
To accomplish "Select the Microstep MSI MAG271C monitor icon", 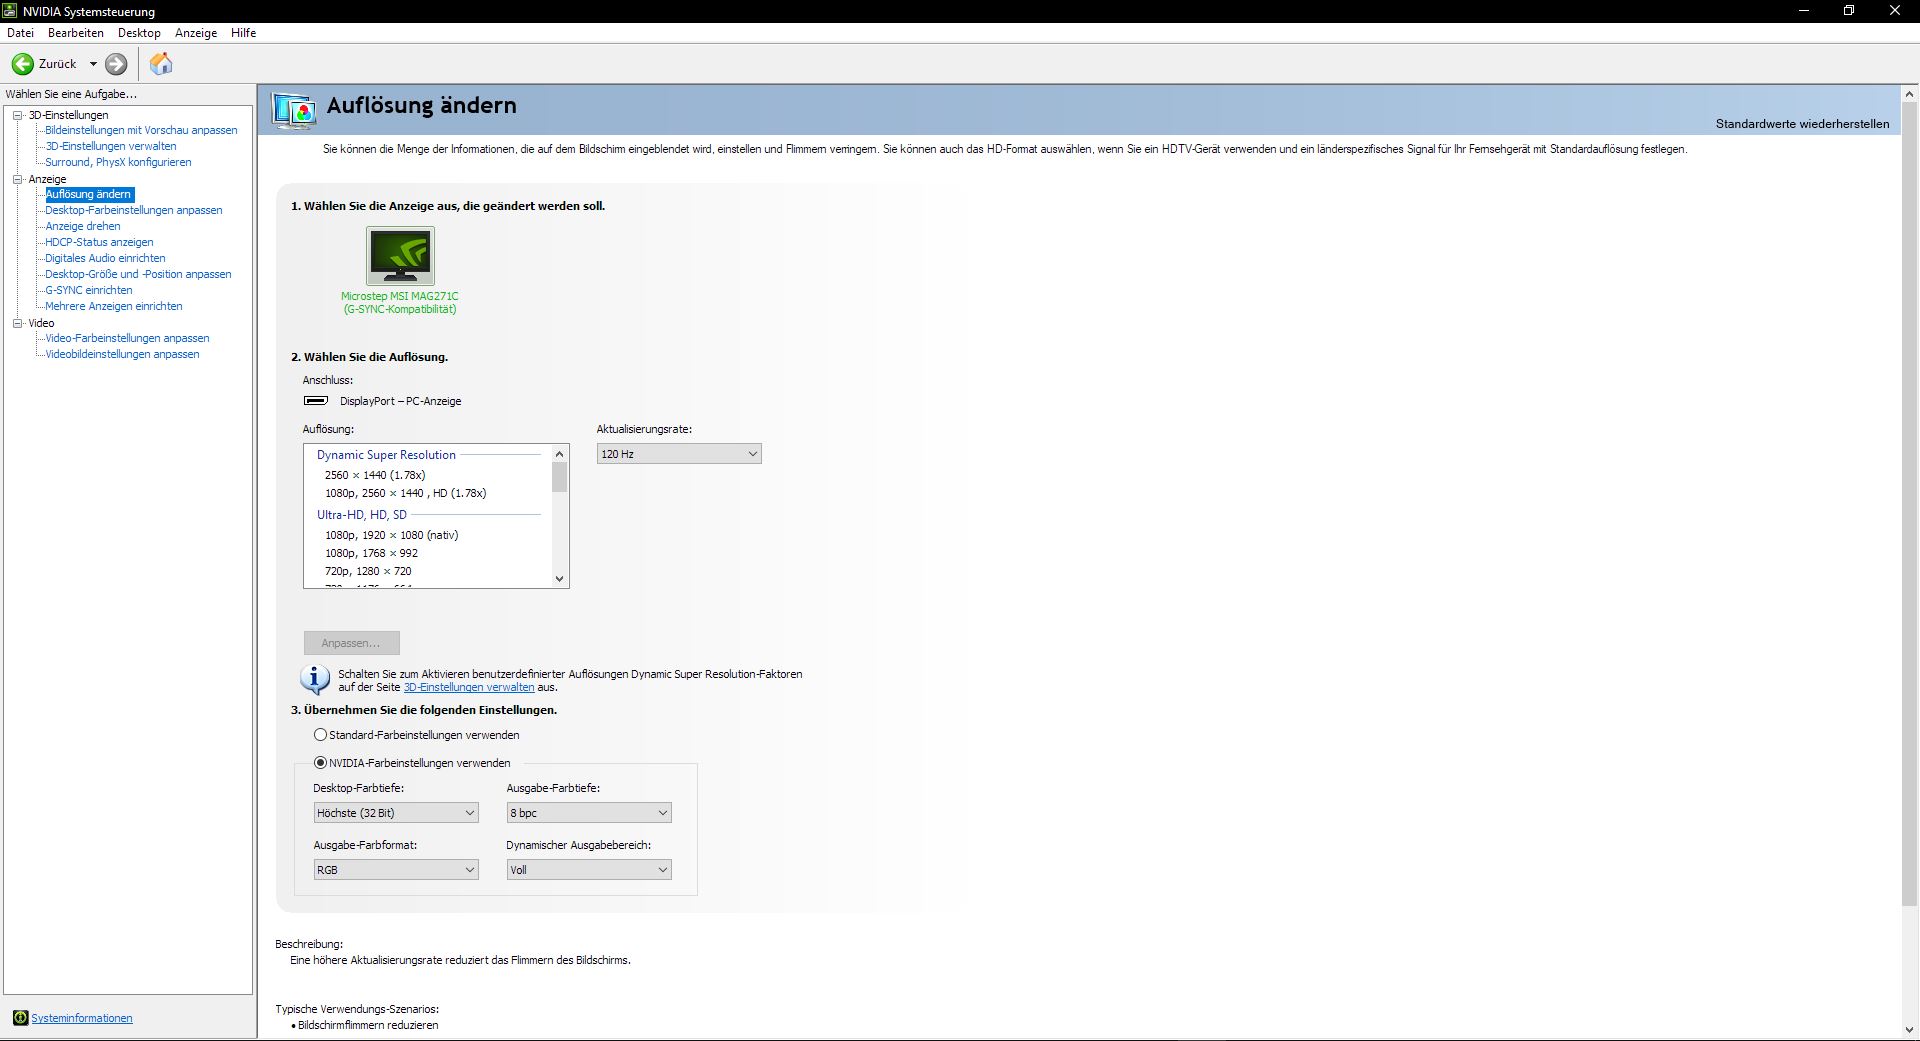I will click(400, 256).
